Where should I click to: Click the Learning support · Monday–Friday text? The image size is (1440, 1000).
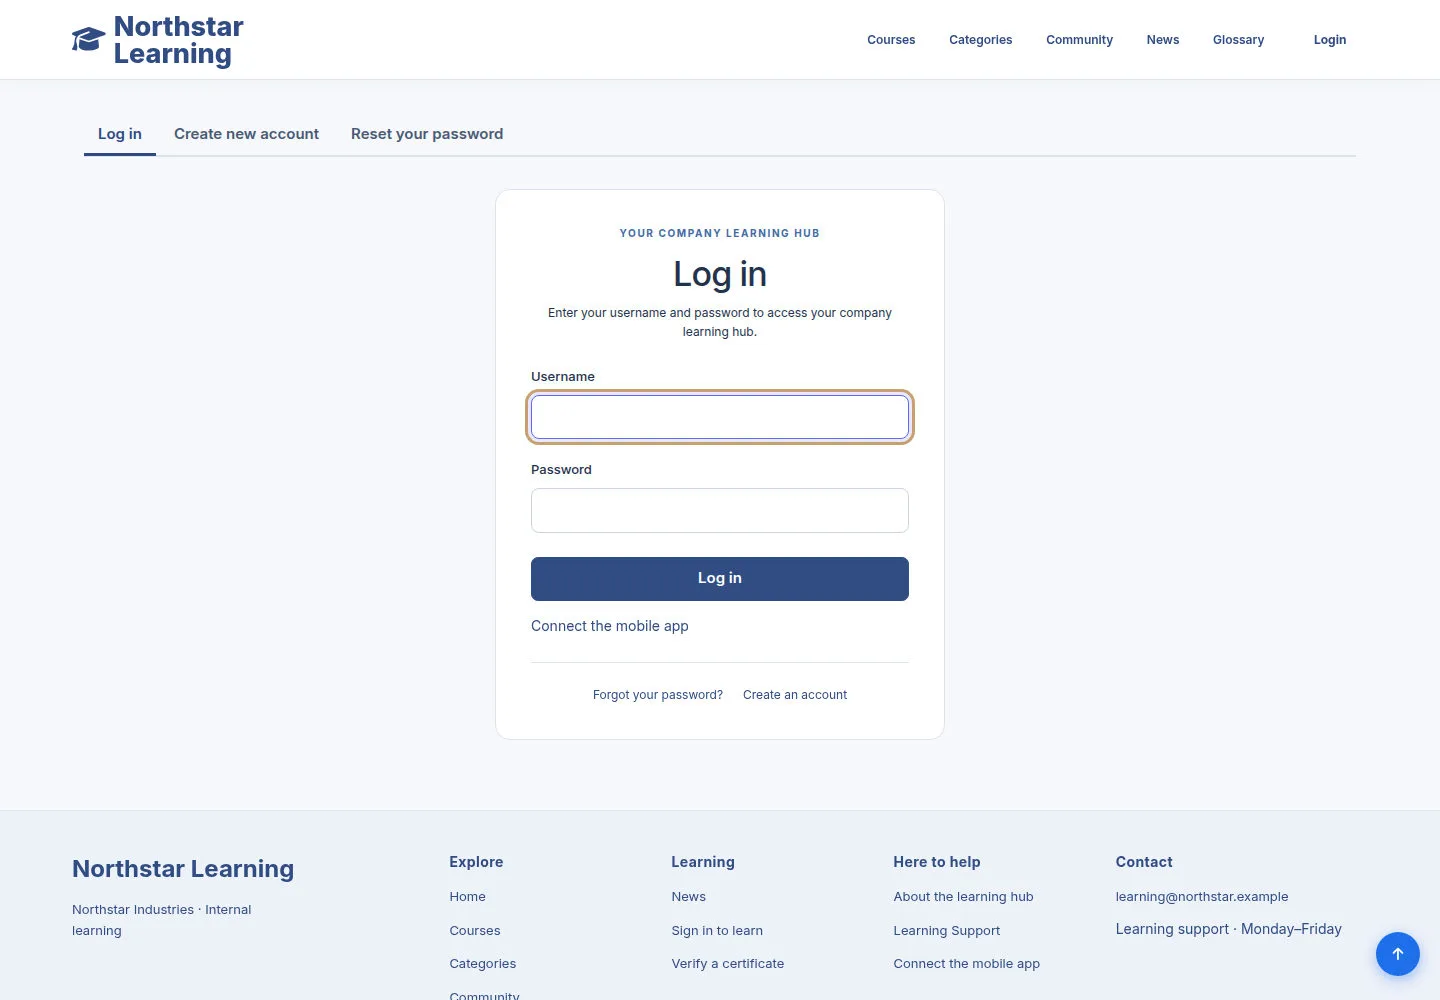click(1229, 929)
